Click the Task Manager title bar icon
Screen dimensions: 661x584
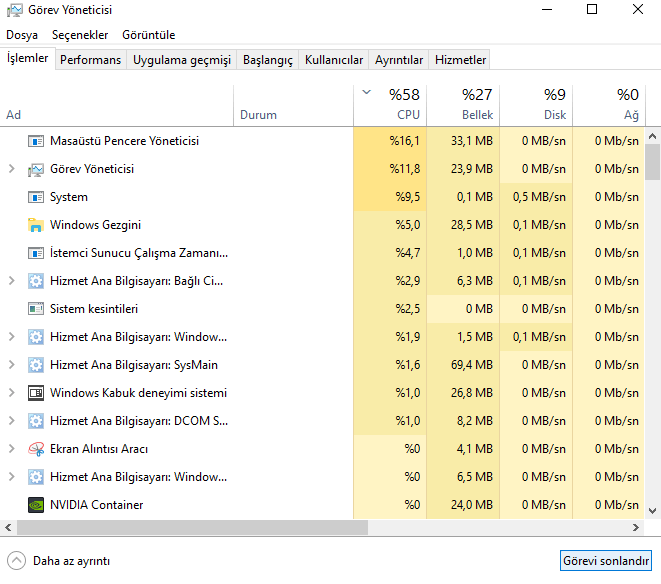click(15, 10)
